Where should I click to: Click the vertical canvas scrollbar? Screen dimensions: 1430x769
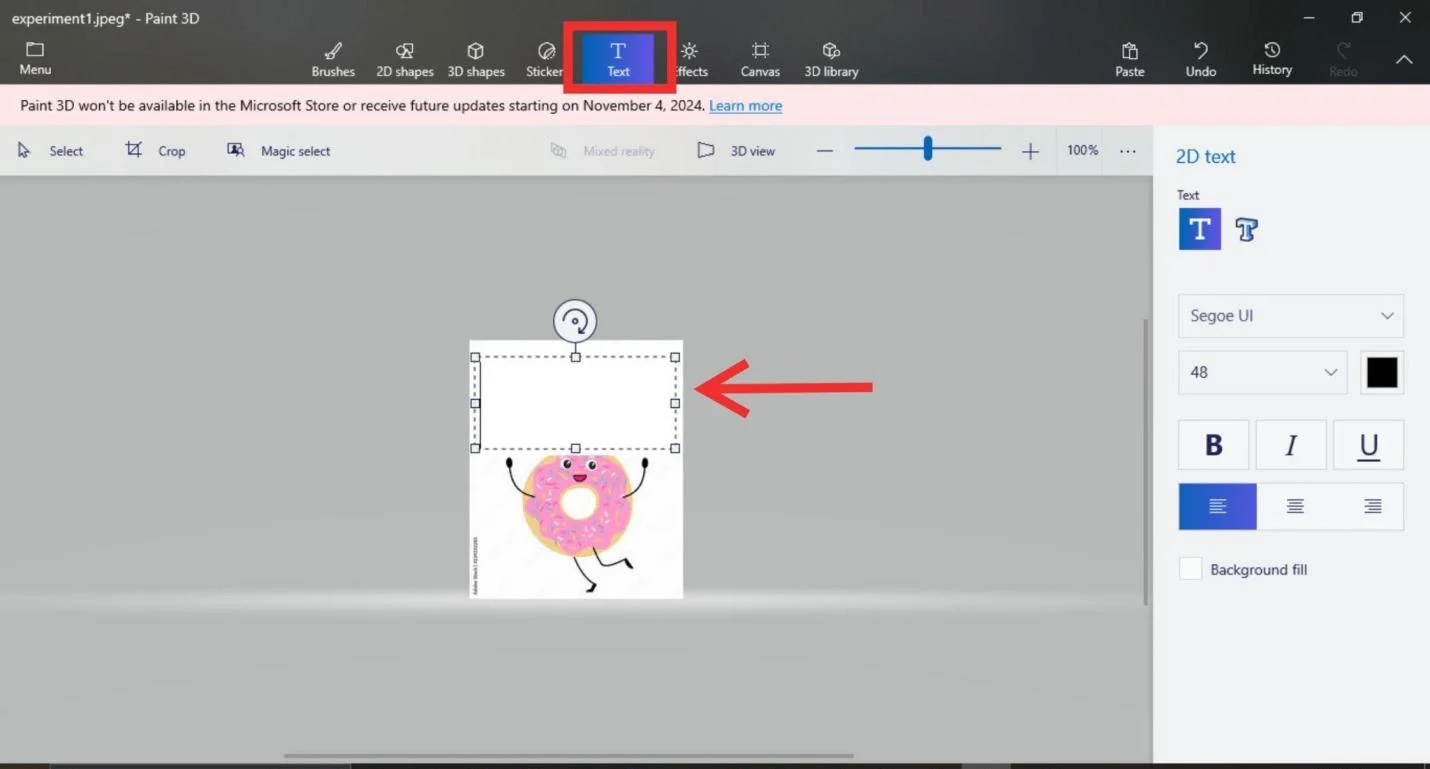tap(1147, 461)
